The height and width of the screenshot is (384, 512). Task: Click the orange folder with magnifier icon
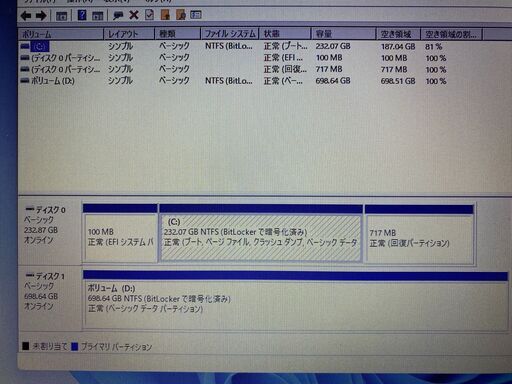coord(180,15)
